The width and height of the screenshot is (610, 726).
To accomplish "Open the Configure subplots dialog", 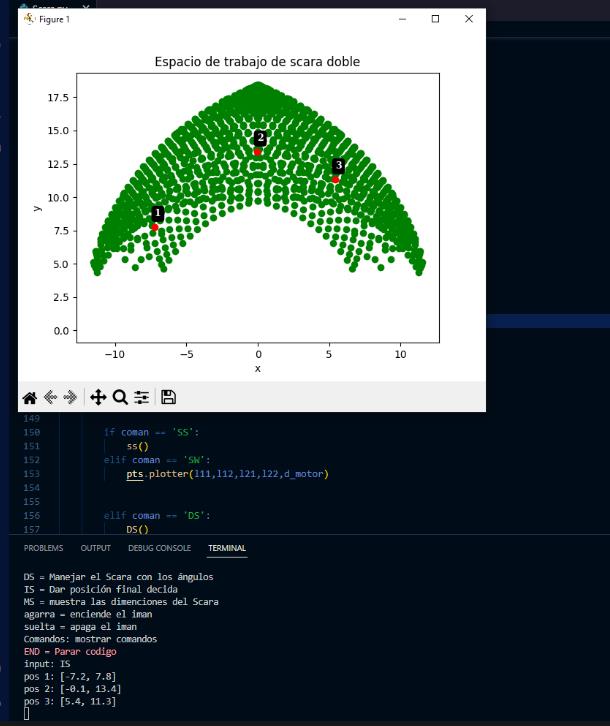I will click(x=141, y=397).
